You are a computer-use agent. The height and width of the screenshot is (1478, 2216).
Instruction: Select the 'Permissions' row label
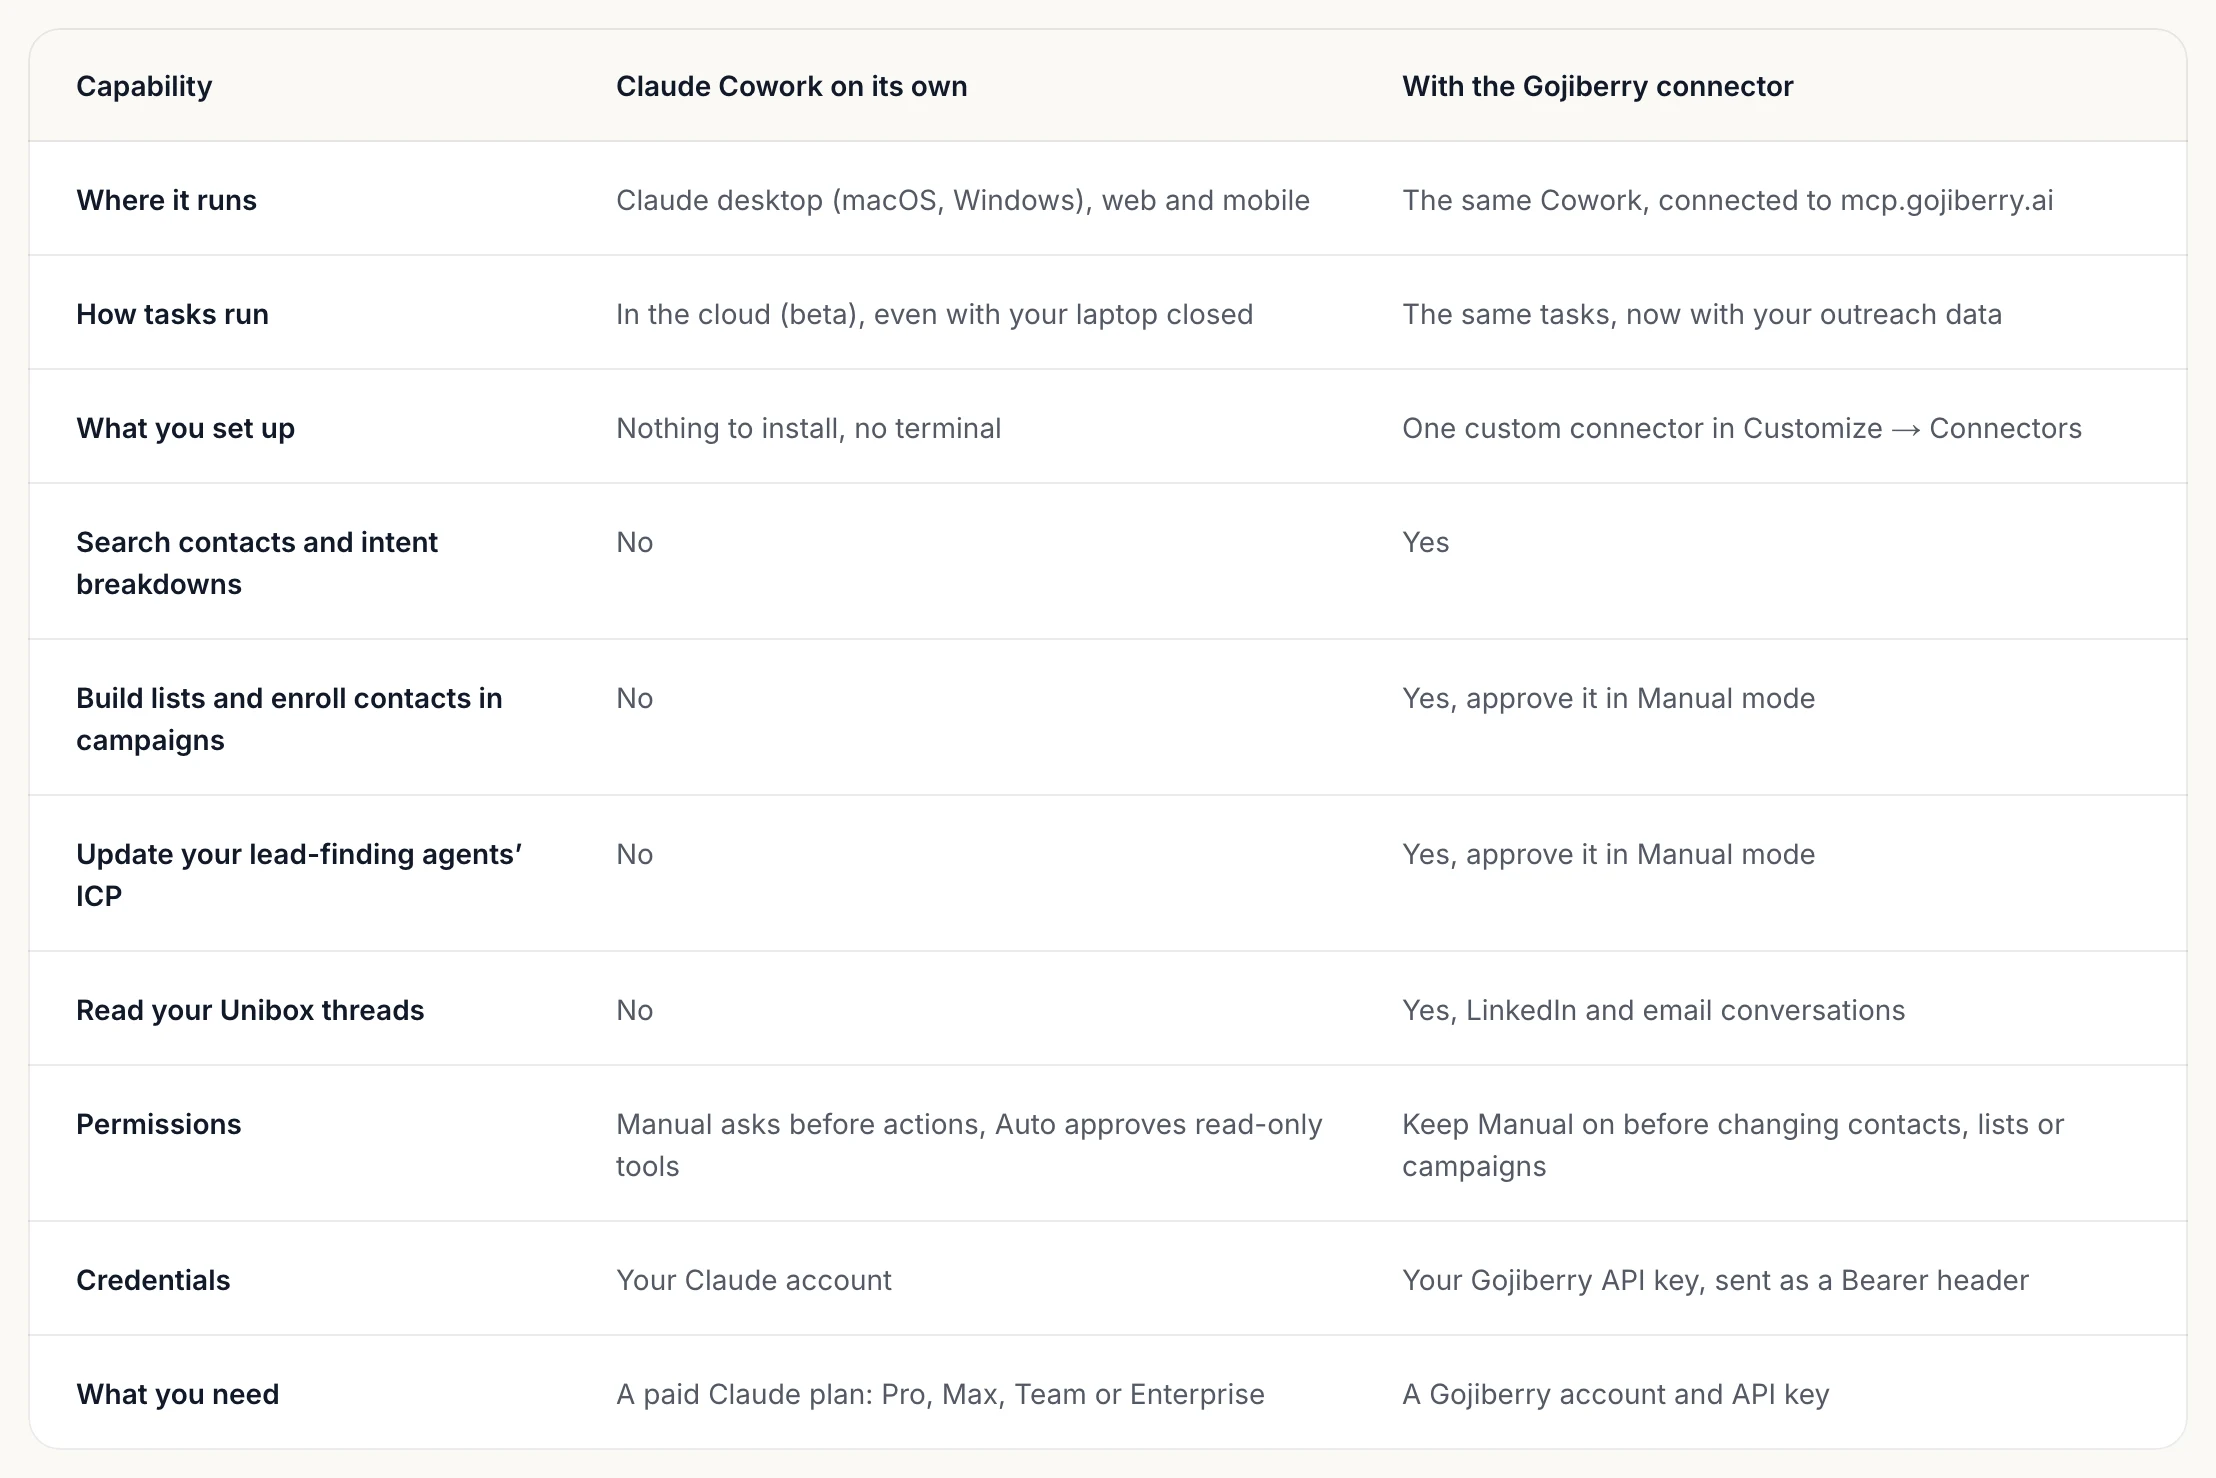158,1124
